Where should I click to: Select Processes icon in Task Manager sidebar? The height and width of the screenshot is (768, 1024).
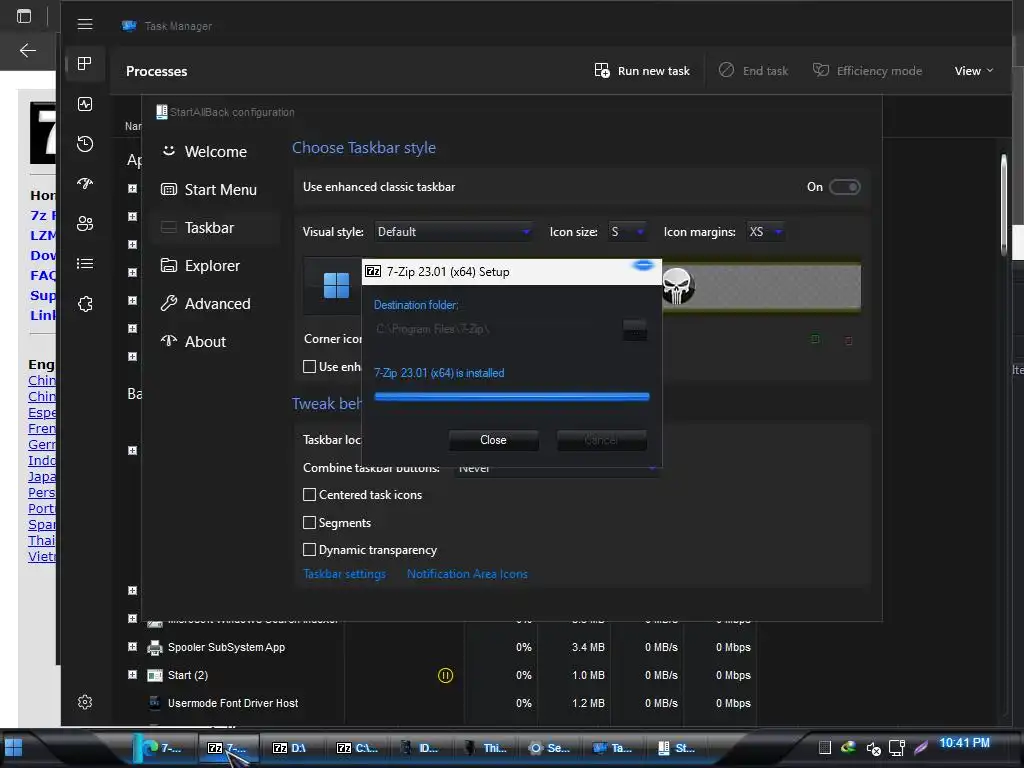[x=85, y=63]
